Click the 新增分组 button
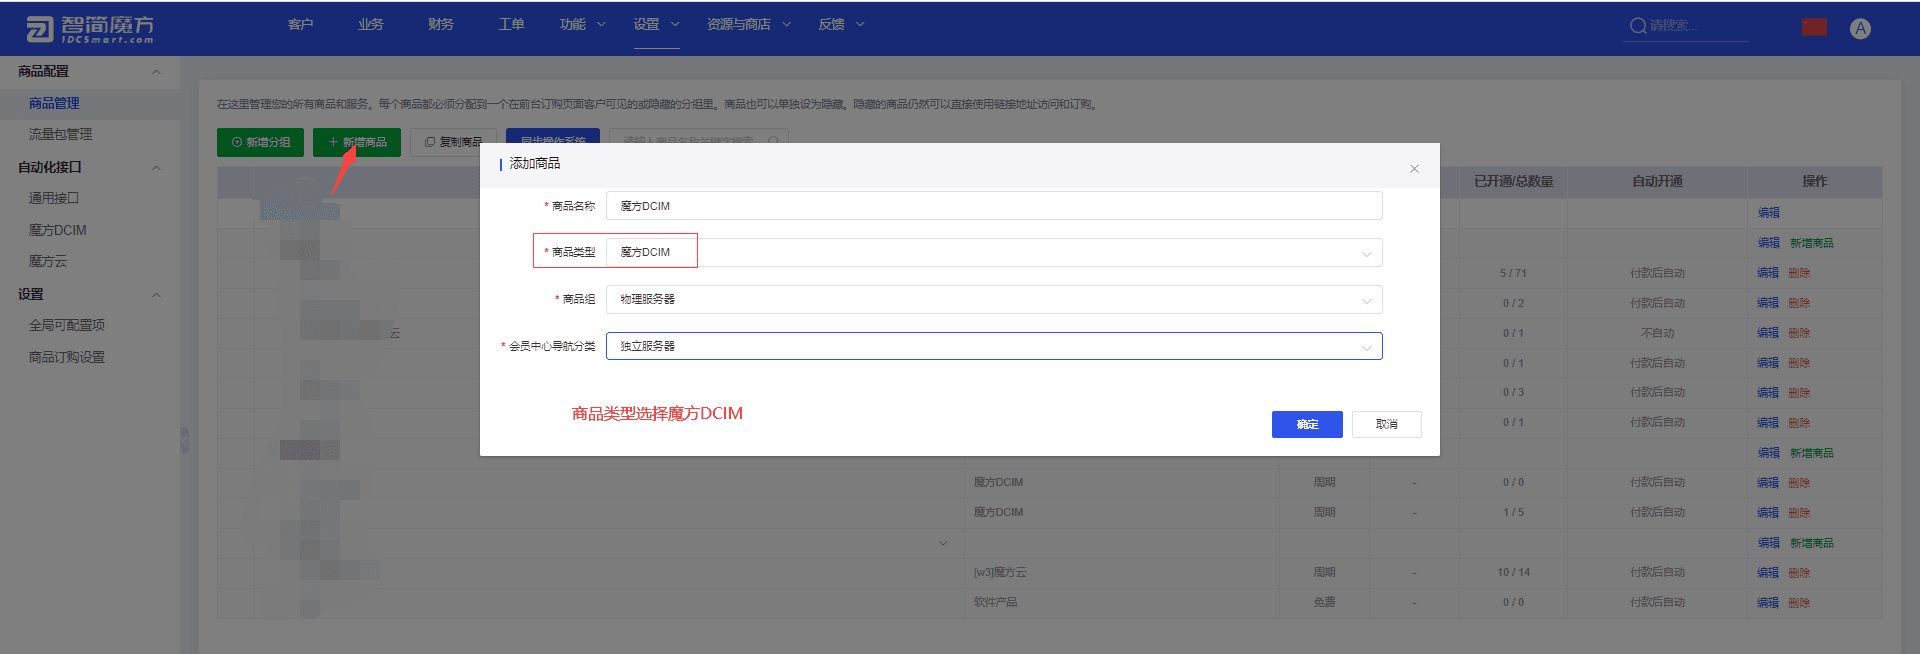Image resolution: width=1920 pixels, height=654 pixels. pyautogui.click(x=261, y=142)
